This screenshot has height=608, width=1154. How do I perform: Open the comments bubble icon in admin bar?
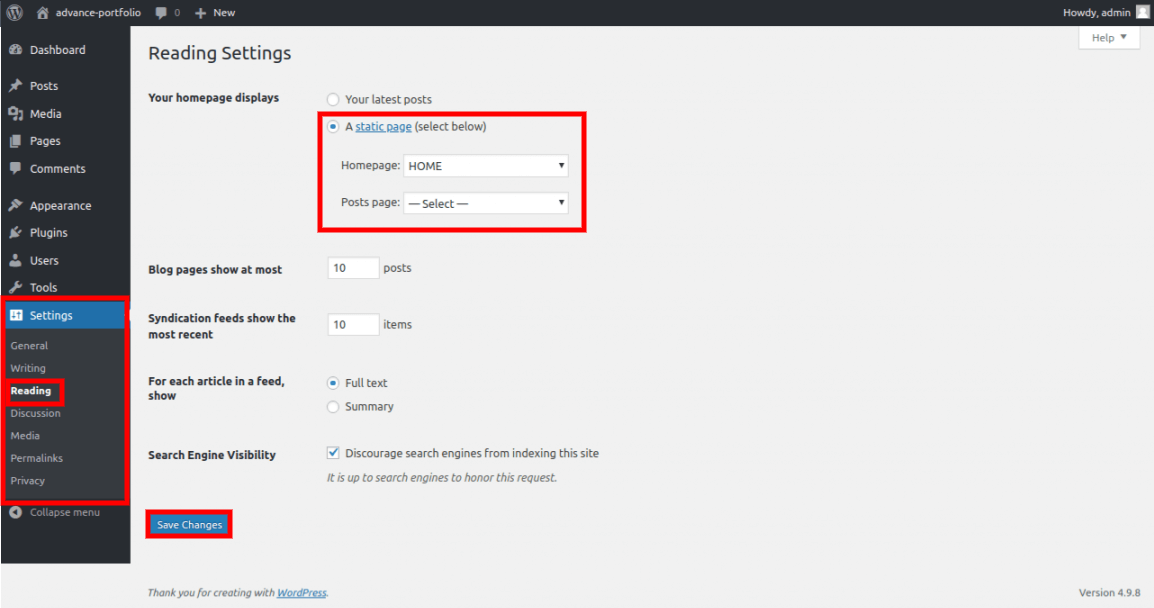click(160, 13)
